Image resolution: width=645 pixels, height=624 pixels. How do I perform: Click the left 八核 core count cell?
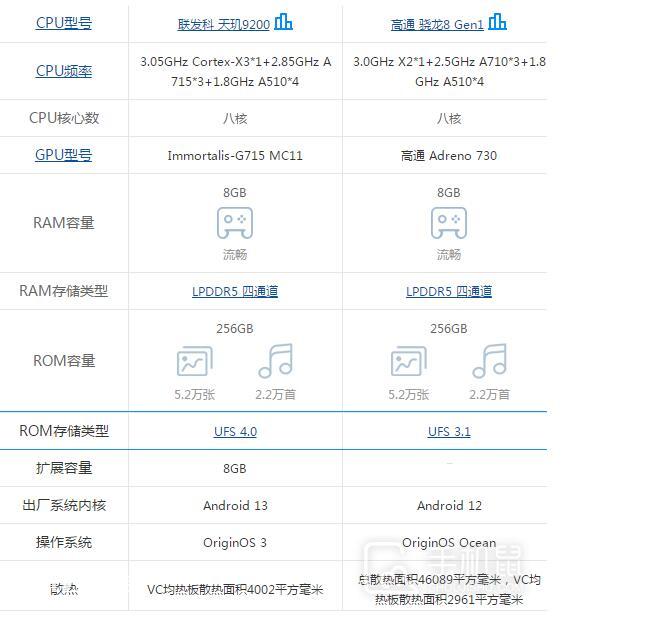point(235,118)
